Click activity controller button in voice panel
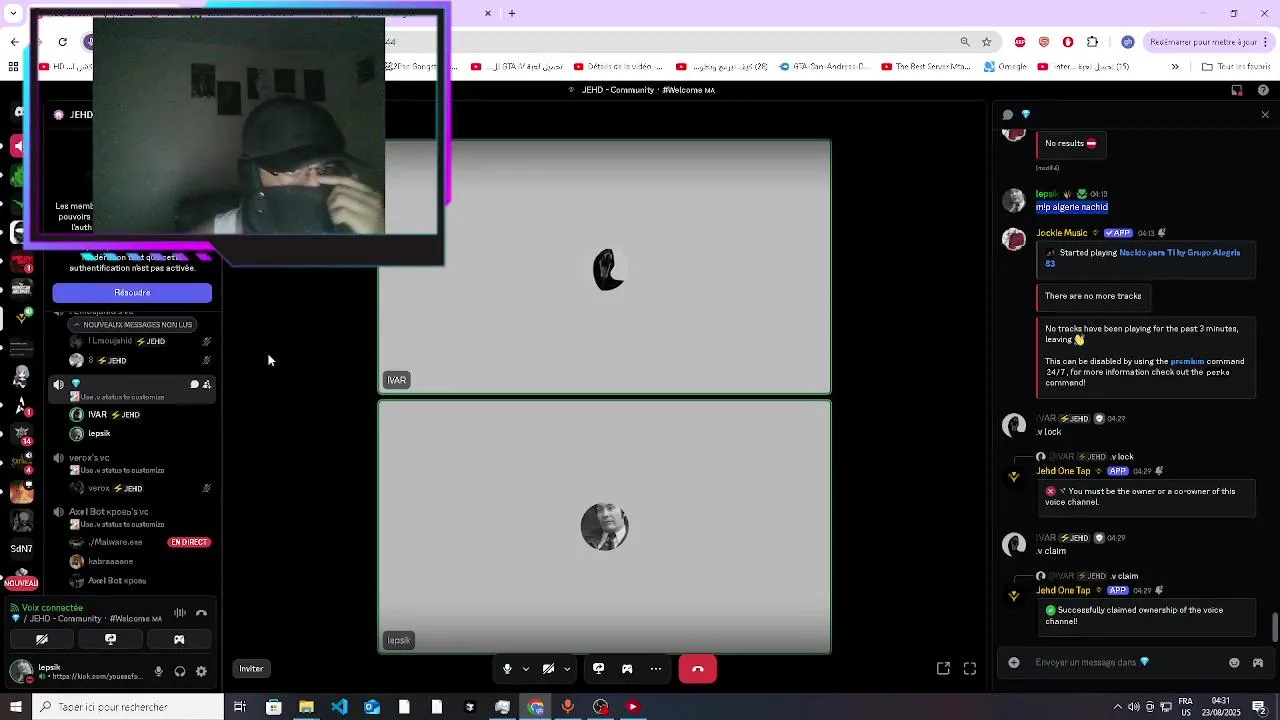This screenshot has height=720, width=1280. [179, 639]
